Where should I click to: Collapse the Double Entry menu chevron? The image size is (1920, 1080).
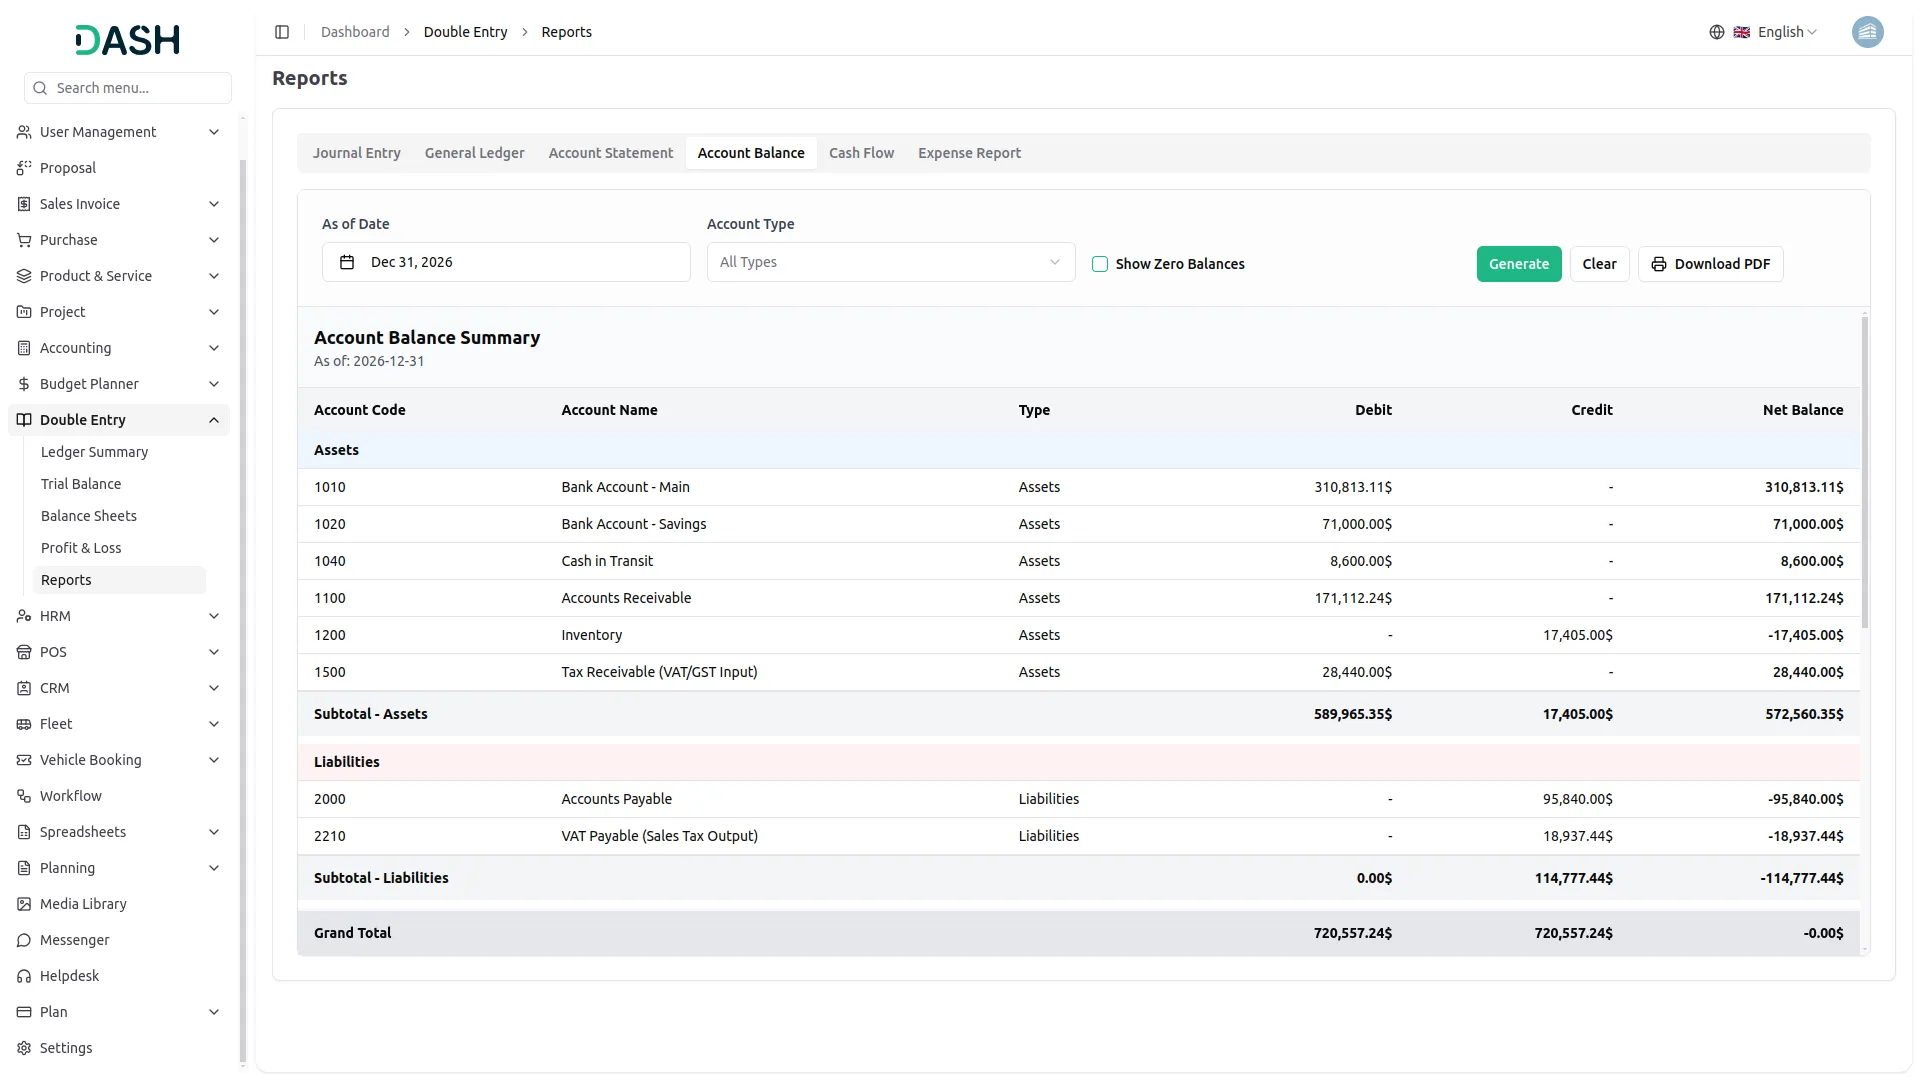[x=213, y=420]
